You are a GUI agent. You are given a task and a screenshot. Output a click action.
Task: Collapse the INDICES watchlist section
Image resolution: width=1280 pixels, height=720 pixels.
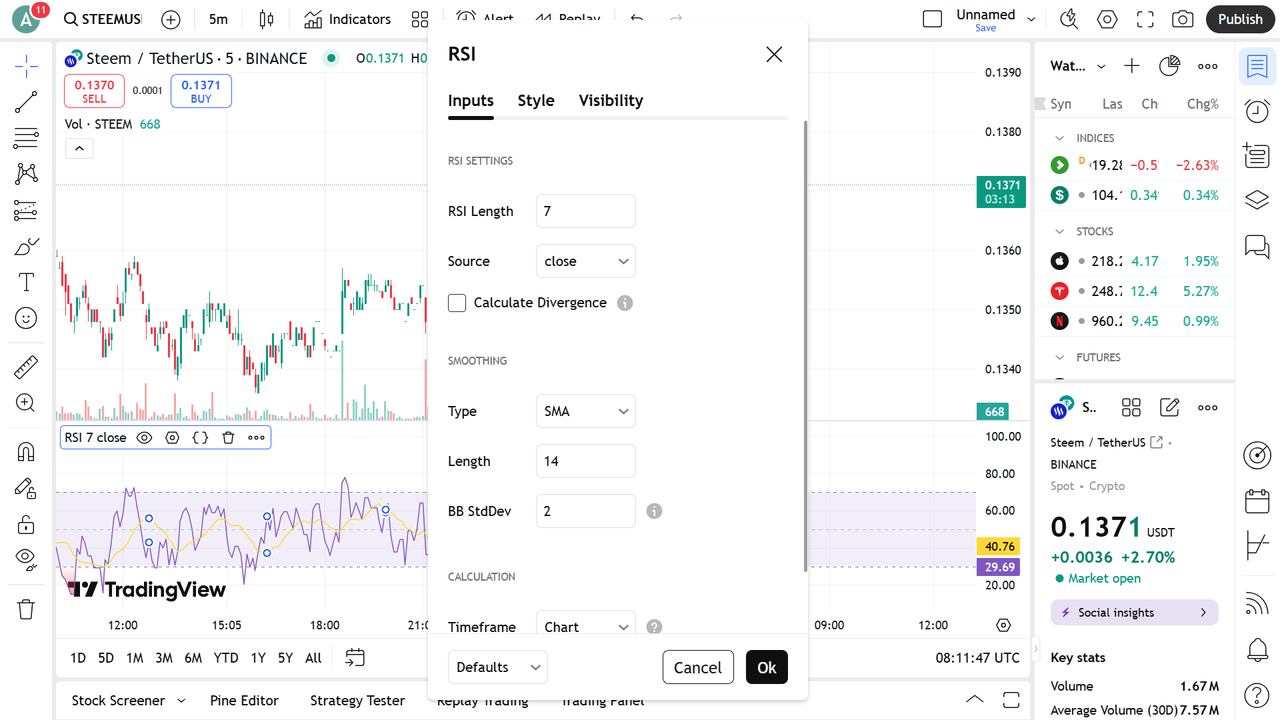pyautogui.click(x=1060, y=138)
